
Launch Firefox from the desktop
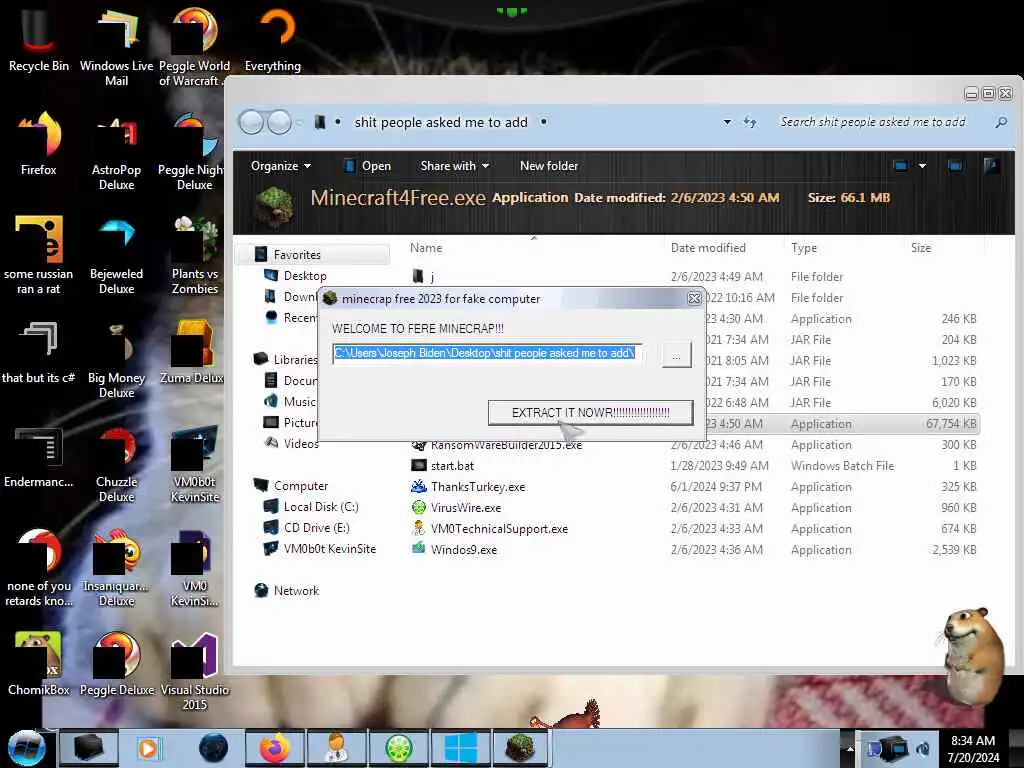coord(39,144)
